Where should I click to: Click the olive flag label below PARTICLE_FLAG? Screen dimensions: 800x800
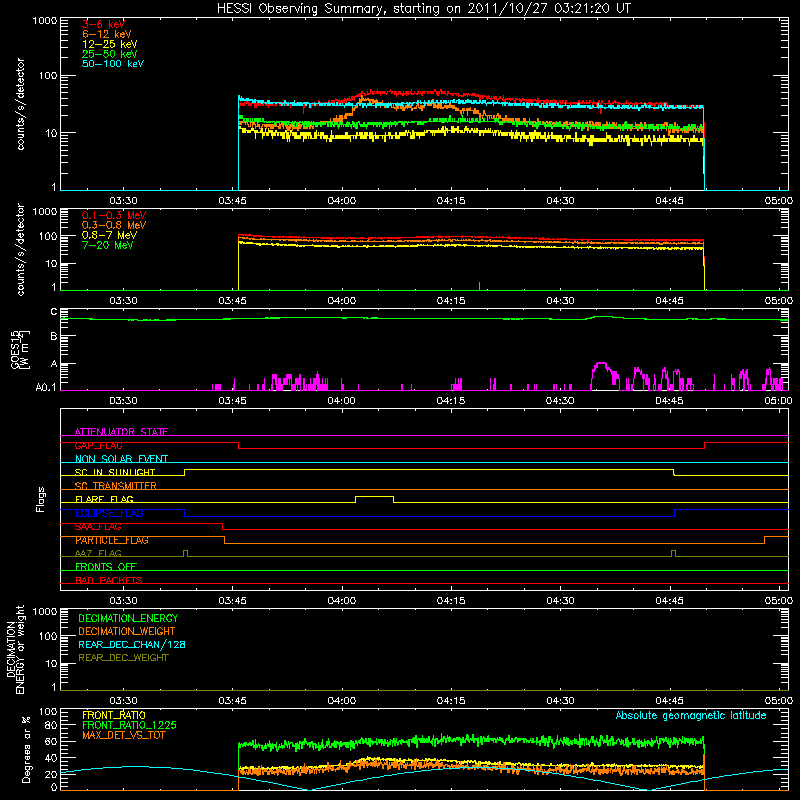pos(98,553)
